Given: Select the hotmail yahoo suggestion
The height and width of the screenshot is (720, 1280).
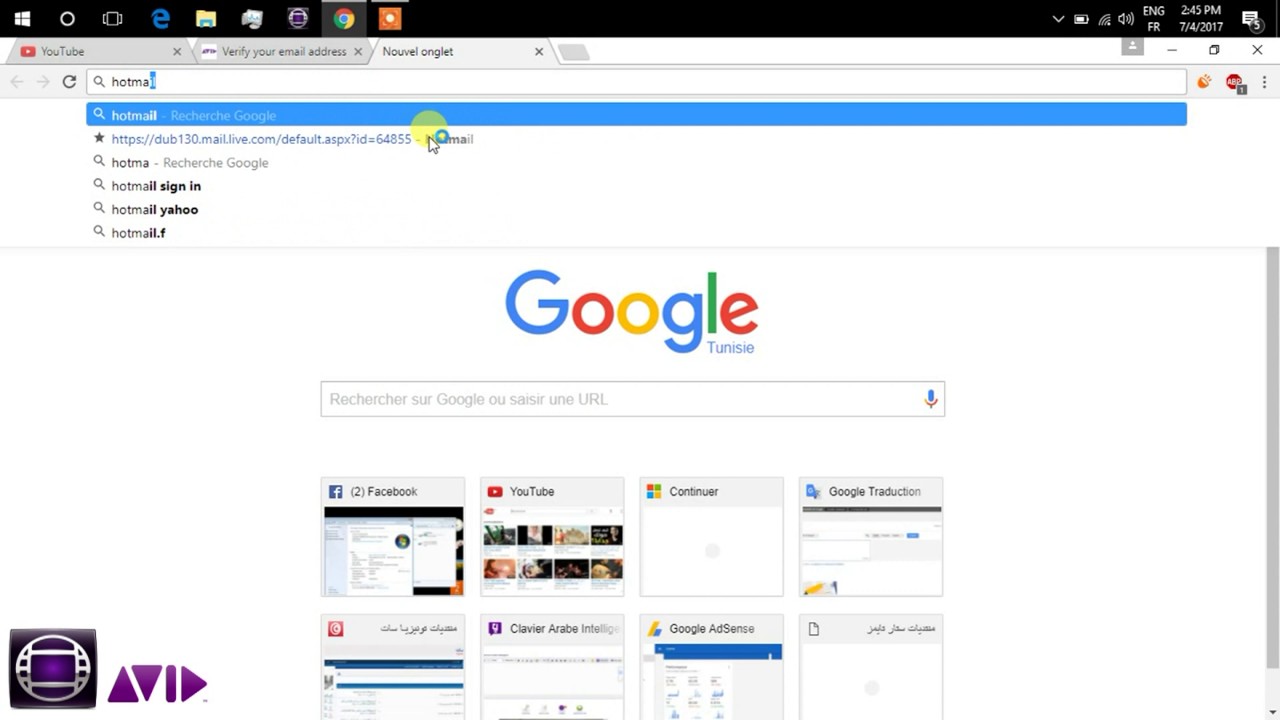Looking at the screenshot, I should click(x=636, y=209).
